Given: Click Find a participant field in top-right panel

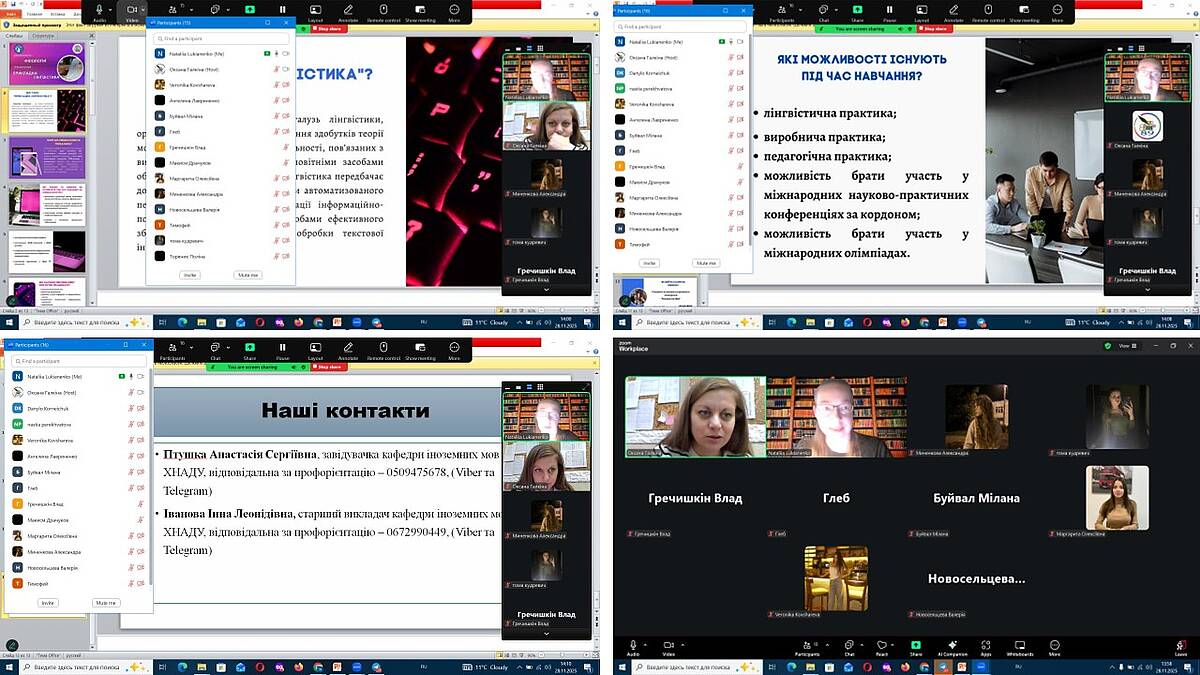Looking at the screenshot, I should click(x=680, y=26).
